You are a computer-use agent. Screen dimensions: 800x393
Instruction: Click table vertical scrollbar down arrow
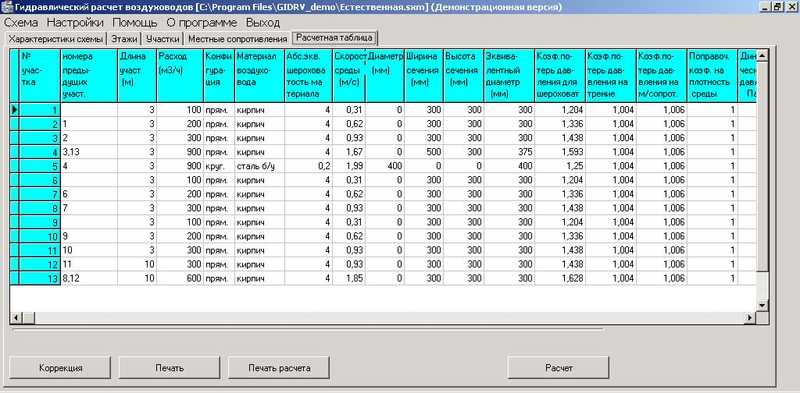click(762, 305)
